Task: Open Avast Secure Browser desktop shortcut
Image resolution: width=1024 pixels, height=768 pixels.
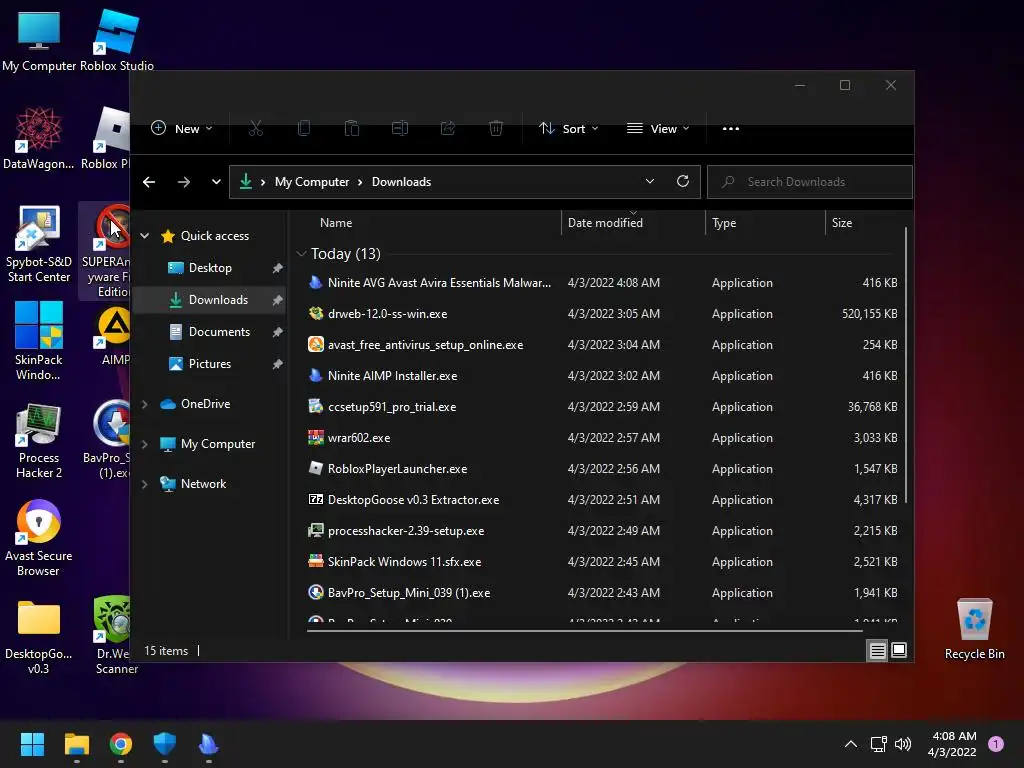Action: (39, 538)
